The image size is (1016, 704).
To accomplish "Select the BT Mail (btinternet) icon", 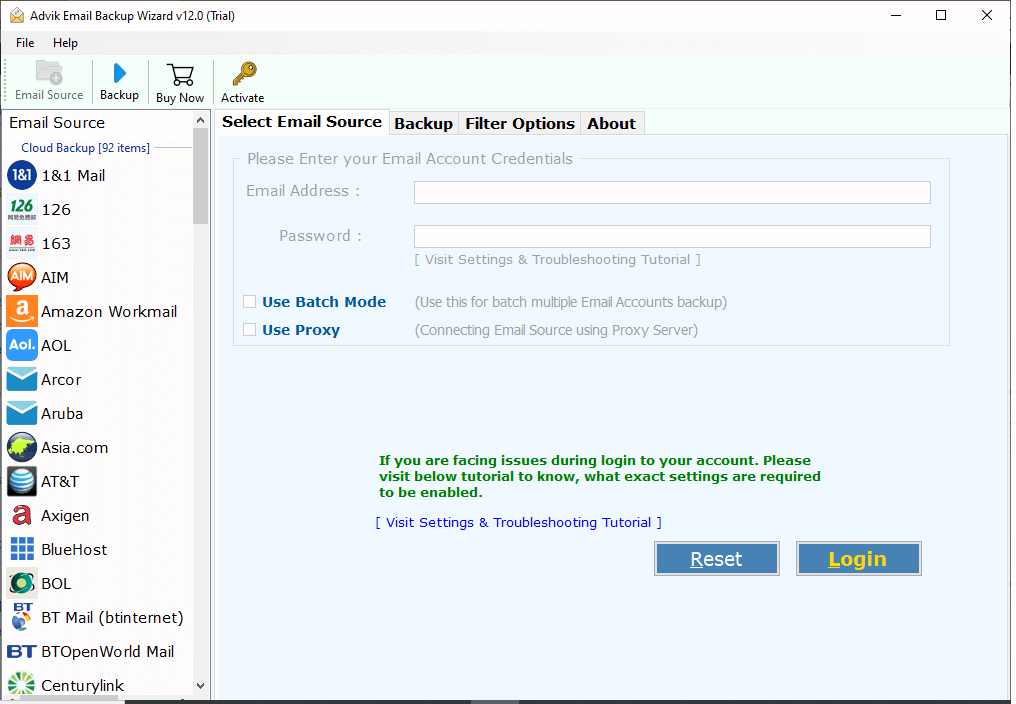I will [x=22, y=617].
